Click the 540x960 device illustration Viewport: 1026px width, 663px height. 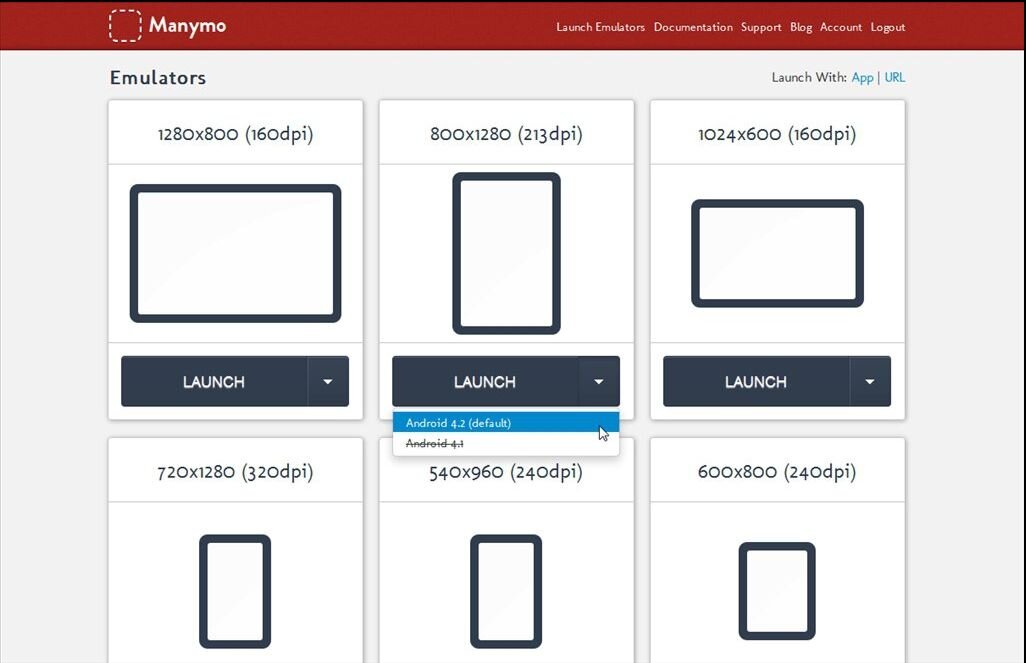pyautogui.click(x=506, y=591)
